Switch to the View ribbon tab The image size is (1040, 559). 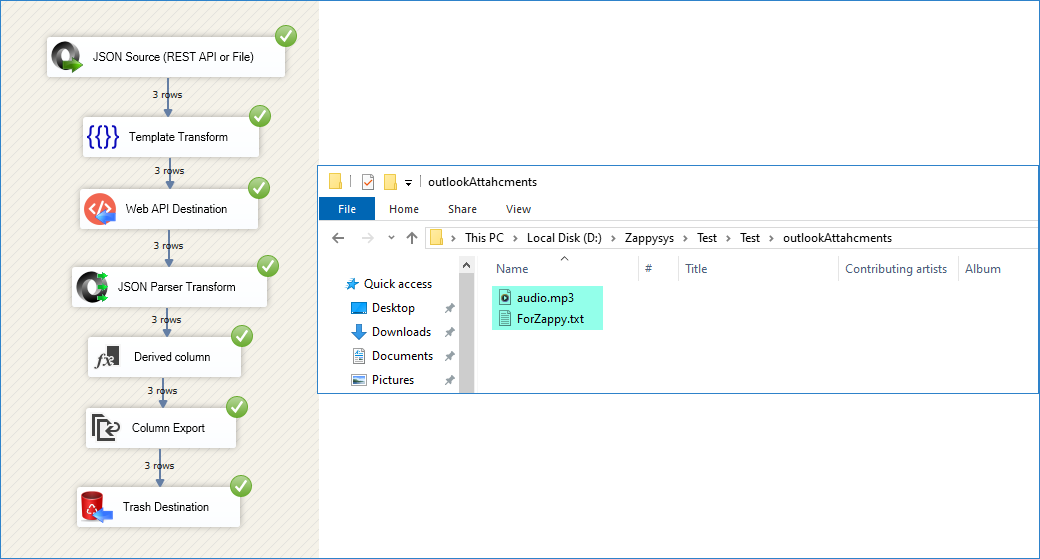pyautogui.click(x=518, y=209)
